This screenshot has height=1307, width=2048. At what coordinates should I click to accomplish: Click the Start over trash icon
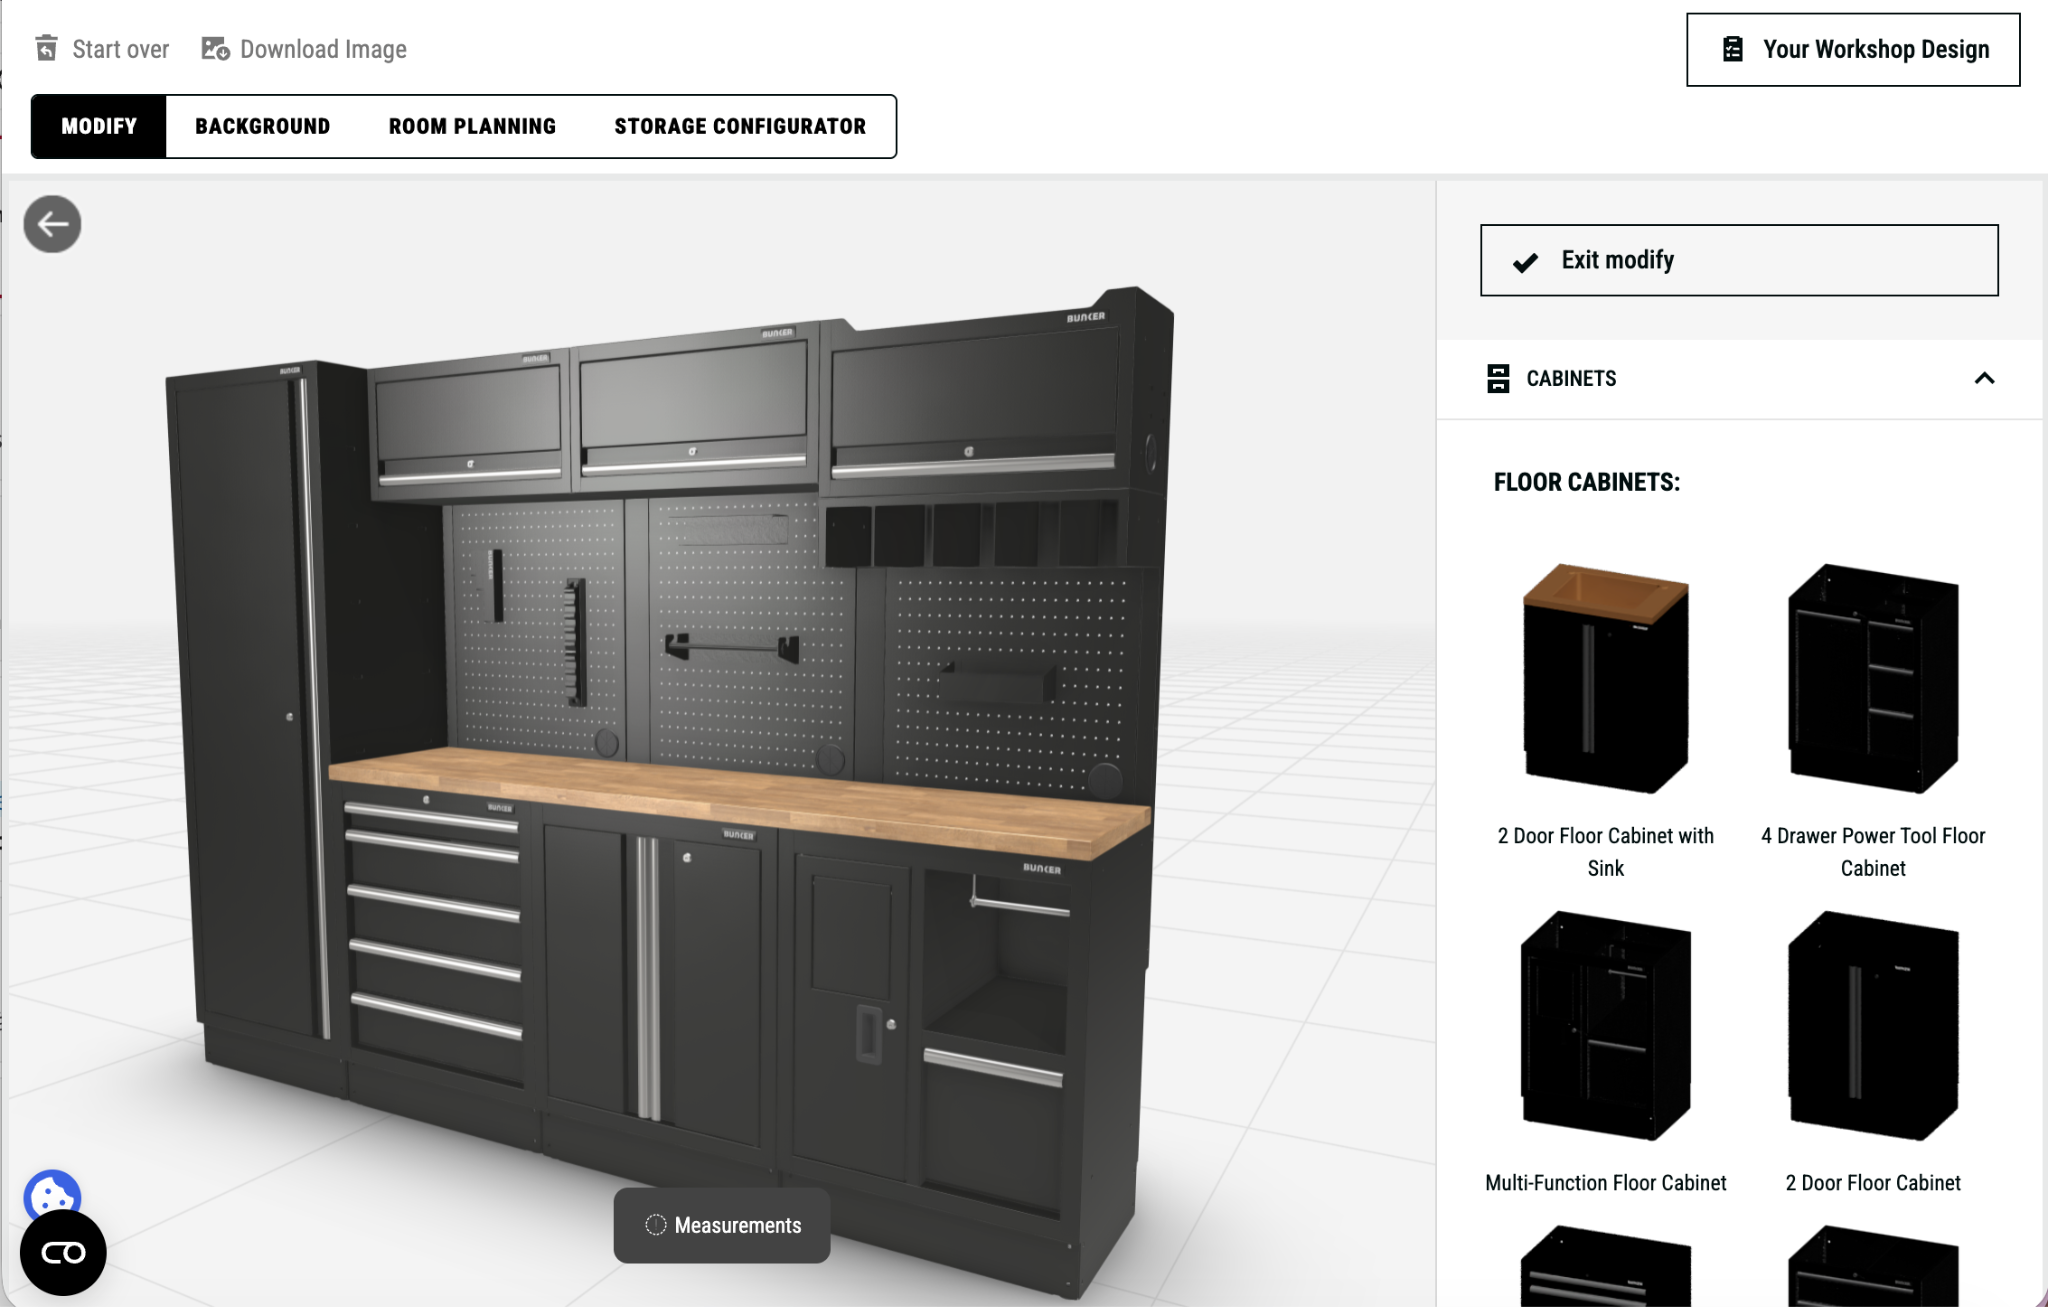(x=47, y=48)
